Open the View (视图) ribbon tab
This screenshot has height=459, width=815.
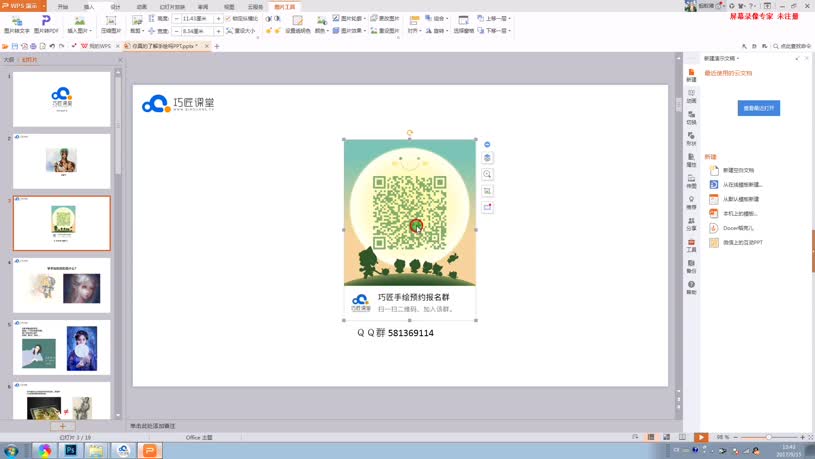(229, 7)
